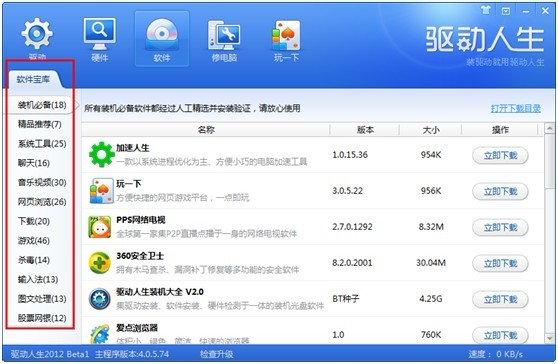Select the 系统工具(25) category
Image resolution: width=558 pixels, height=364 pixels.
(x=42, y=144)
